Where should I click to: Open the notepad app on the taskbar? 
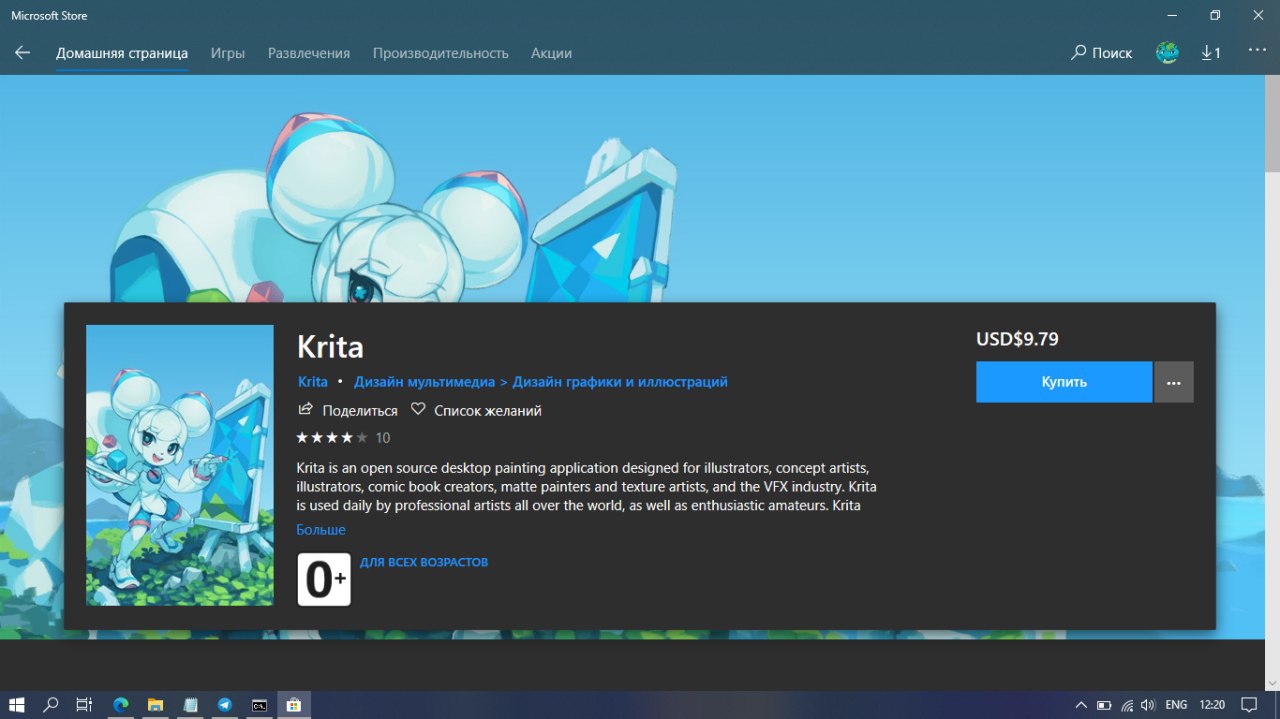(x=190, y=705)
